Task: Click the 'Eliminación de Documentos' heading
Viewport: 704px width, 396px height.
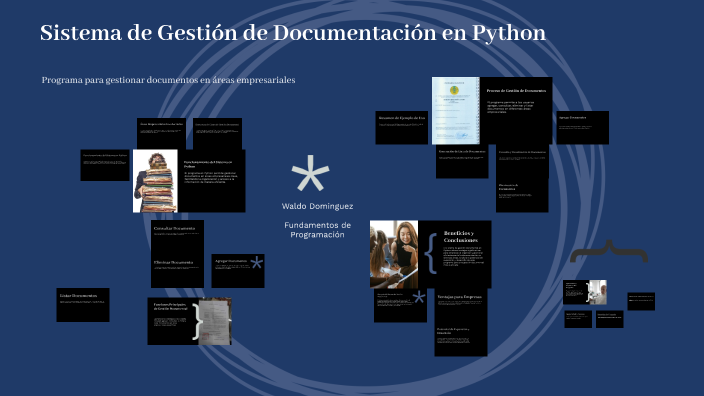Action: pyautogui.click(x=509, y=187)
